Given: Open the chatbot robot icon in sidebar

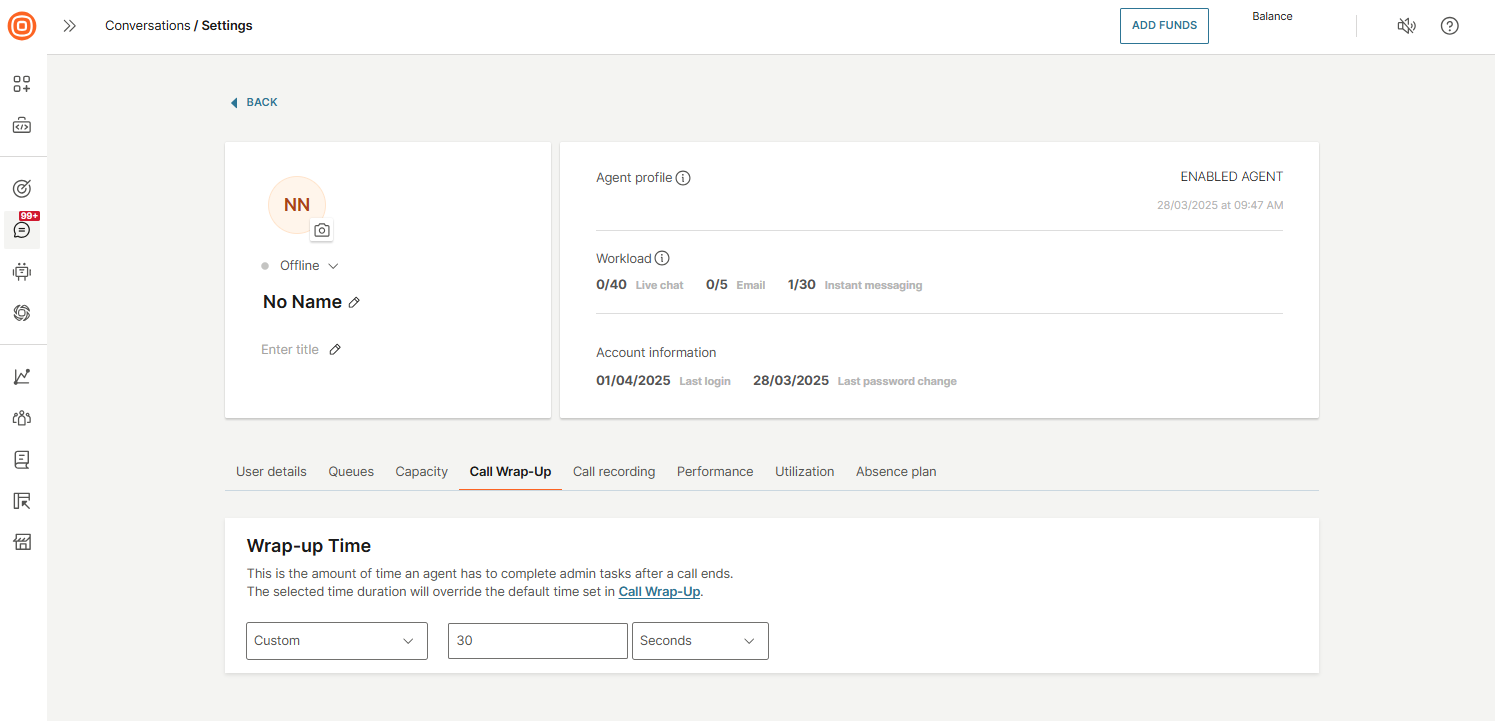Looking at the screenshot, I should click(x=22, y=271).
